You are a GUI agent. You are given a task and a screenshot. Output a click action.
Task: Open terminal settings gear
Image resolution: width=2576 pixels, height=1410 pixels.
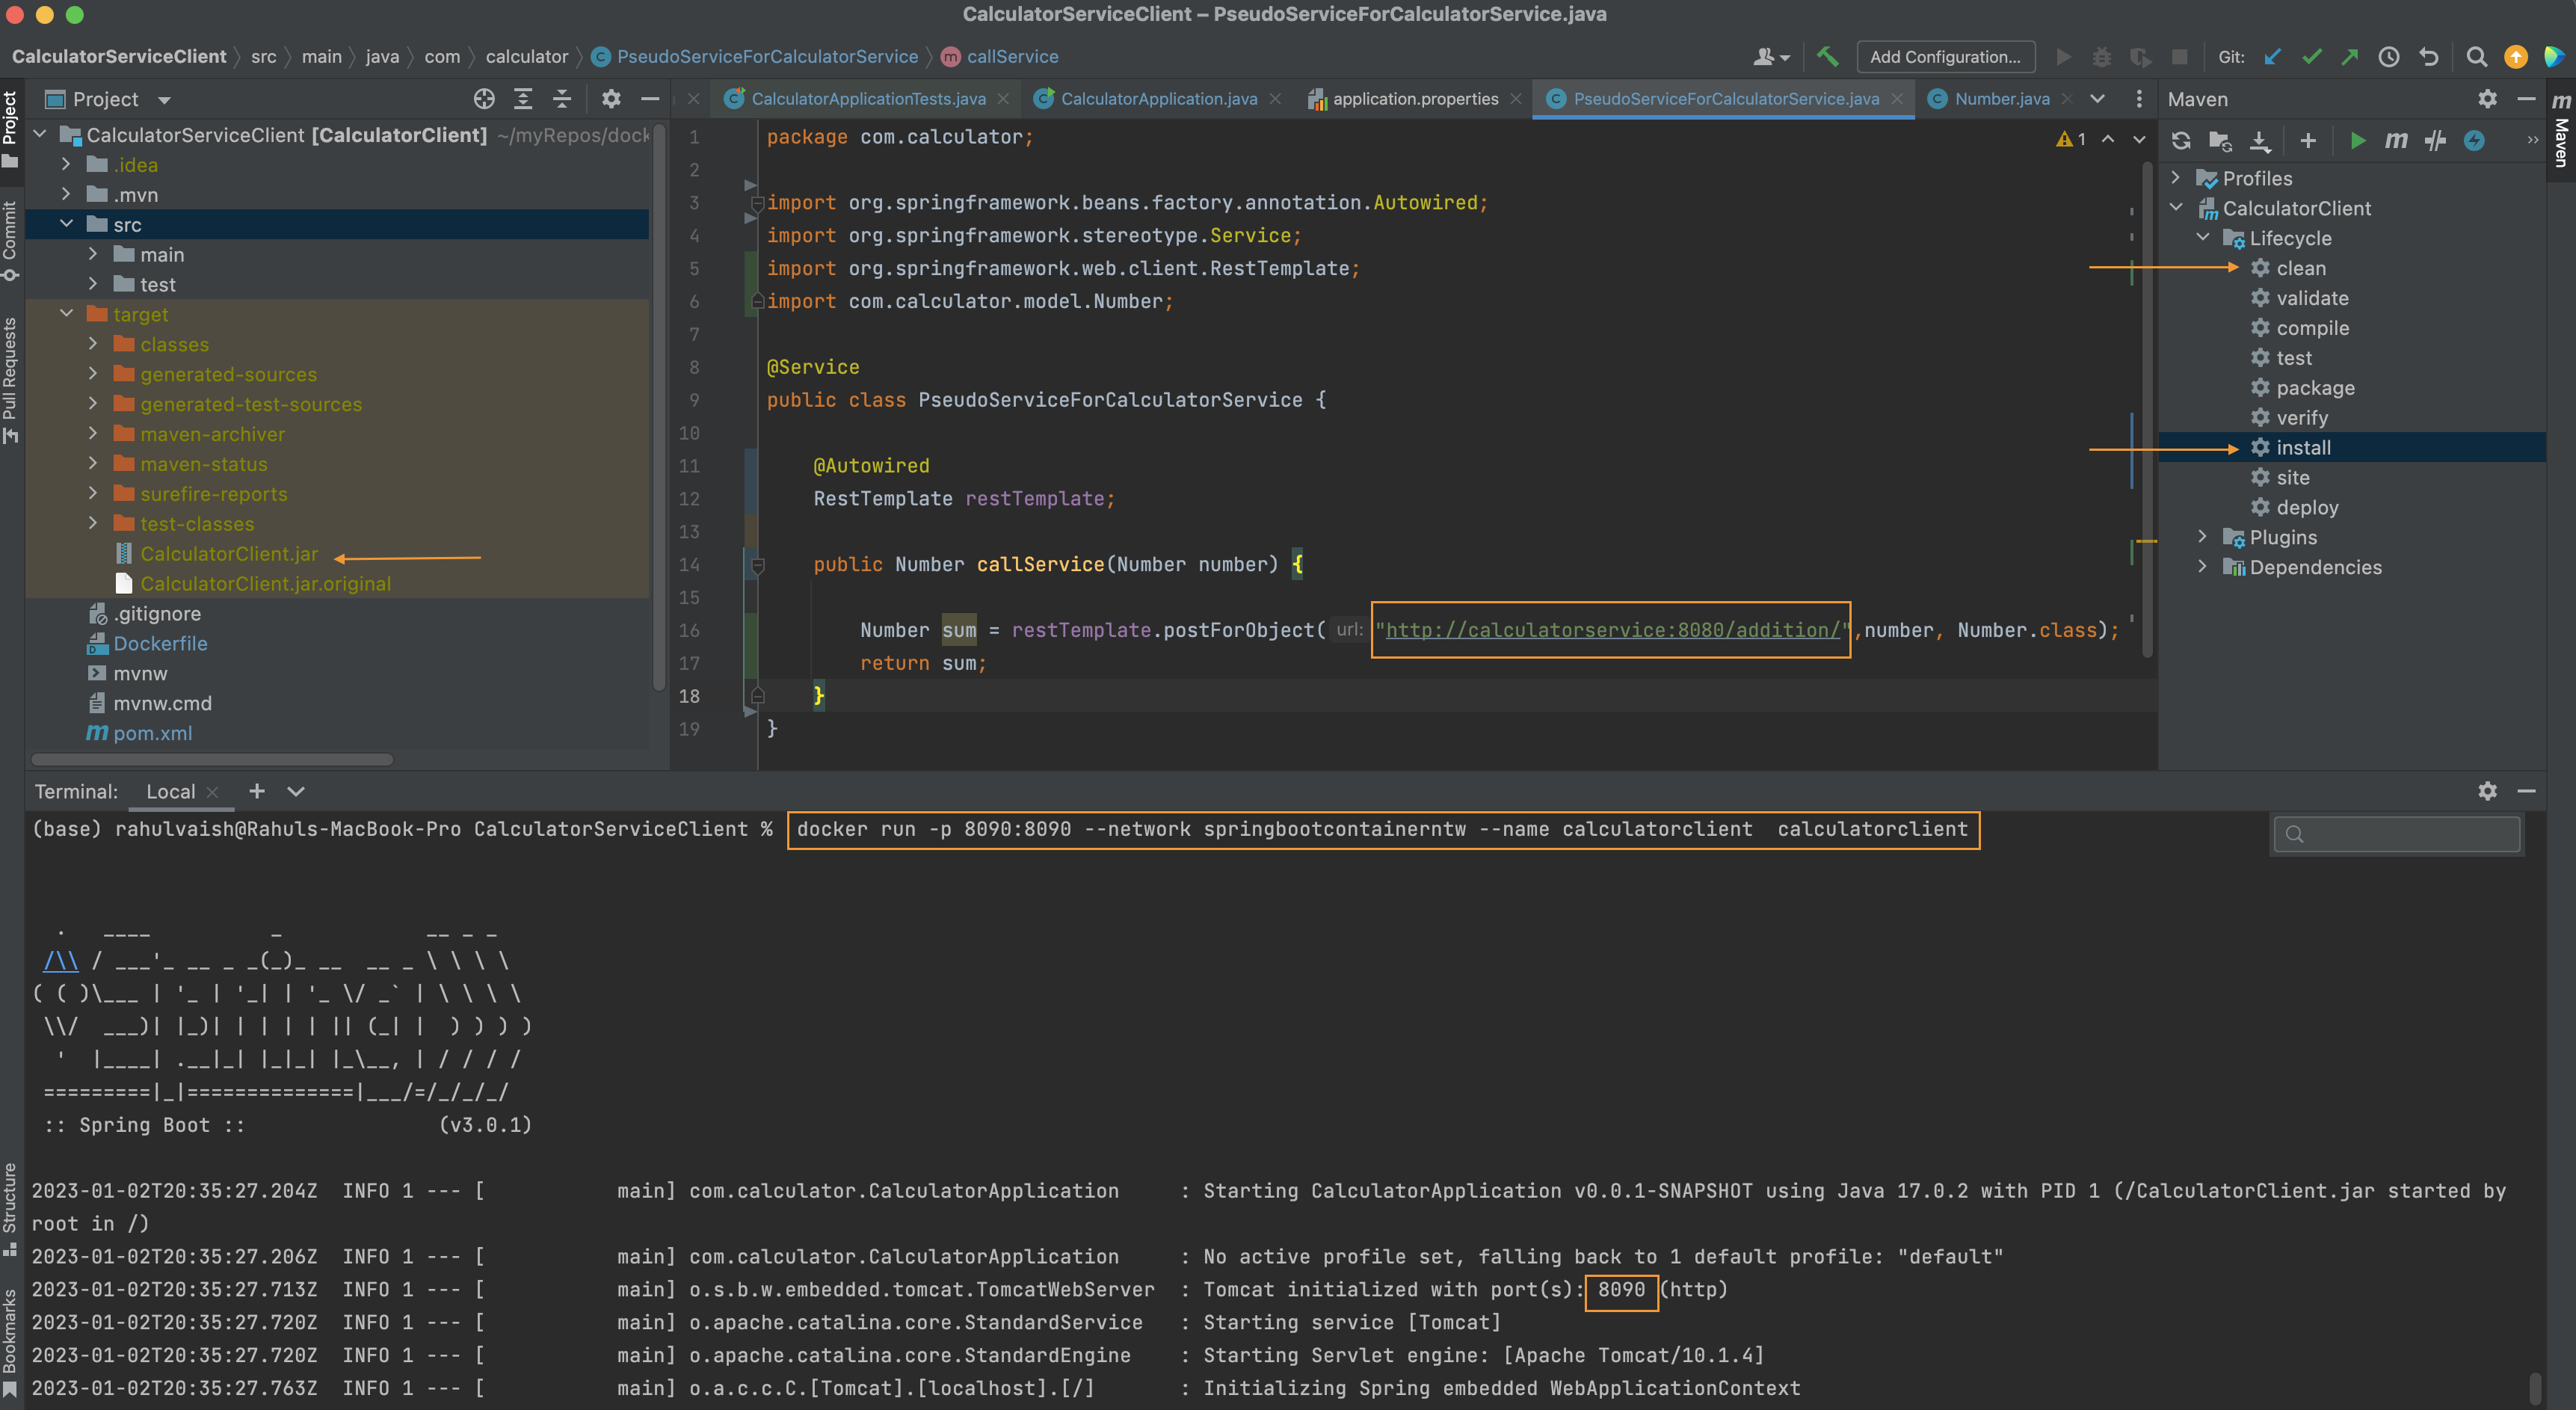[x=2487, y=791]
